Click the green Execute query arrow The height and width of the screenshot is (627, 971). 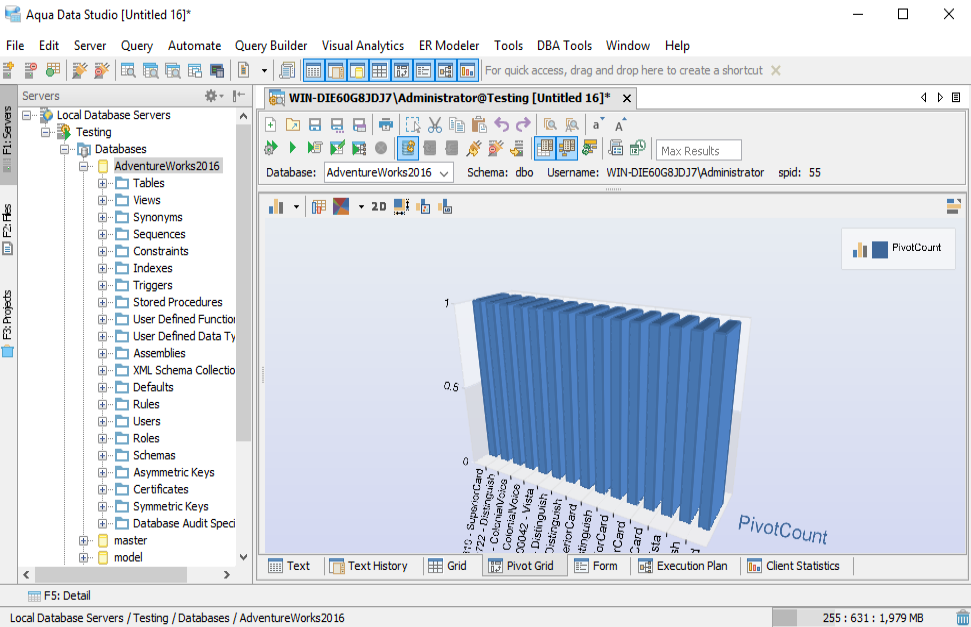[292, 149]
